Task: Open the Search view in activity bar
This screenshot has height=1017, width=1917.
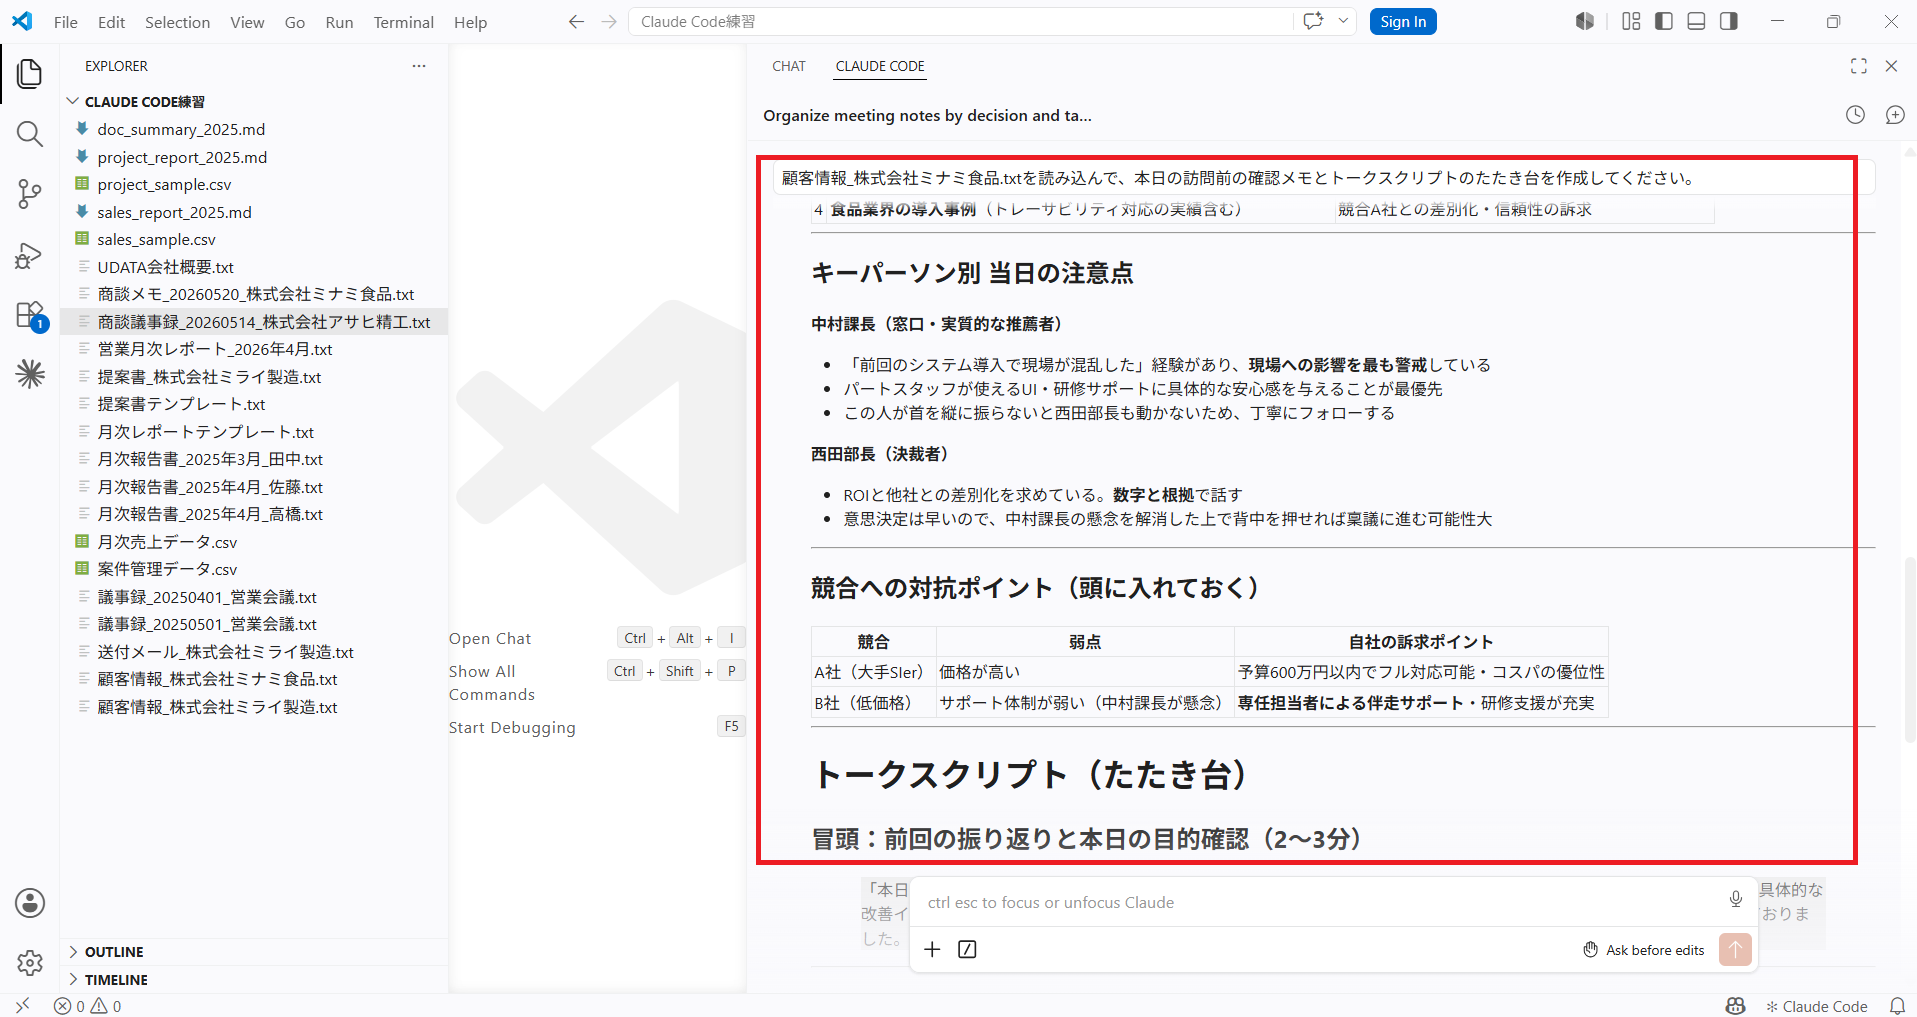Action: point(30,134)
